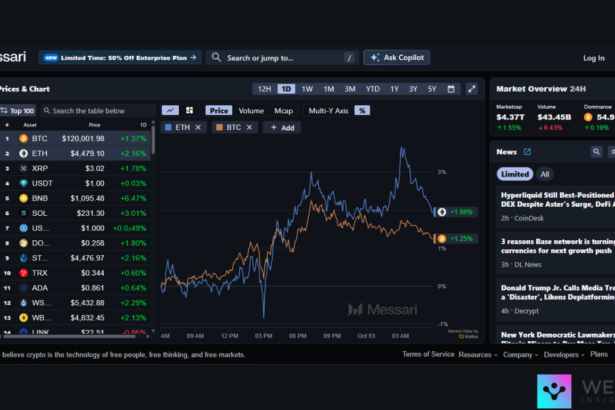
Task: Toggle Multi-Y Axis option
Action: (327, 110)
